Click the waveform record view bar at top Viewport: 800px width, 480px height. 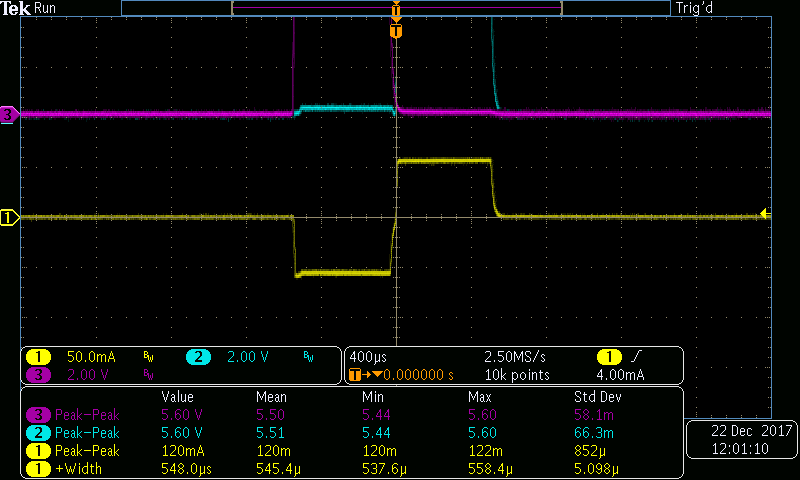[x=396, y=8]
